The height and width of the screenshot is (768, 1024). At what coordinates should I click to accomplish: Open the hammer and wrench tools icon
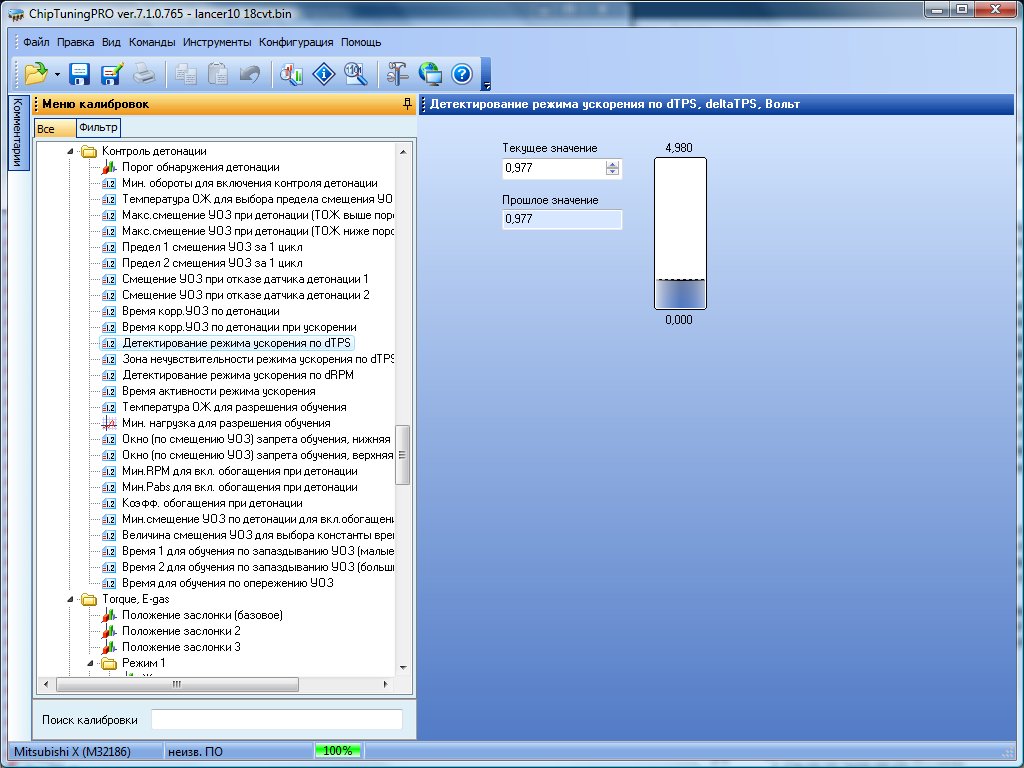pos(398,73)
